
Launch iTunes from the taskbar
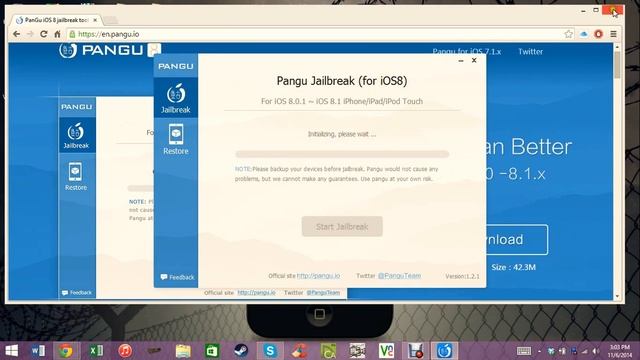125,351
